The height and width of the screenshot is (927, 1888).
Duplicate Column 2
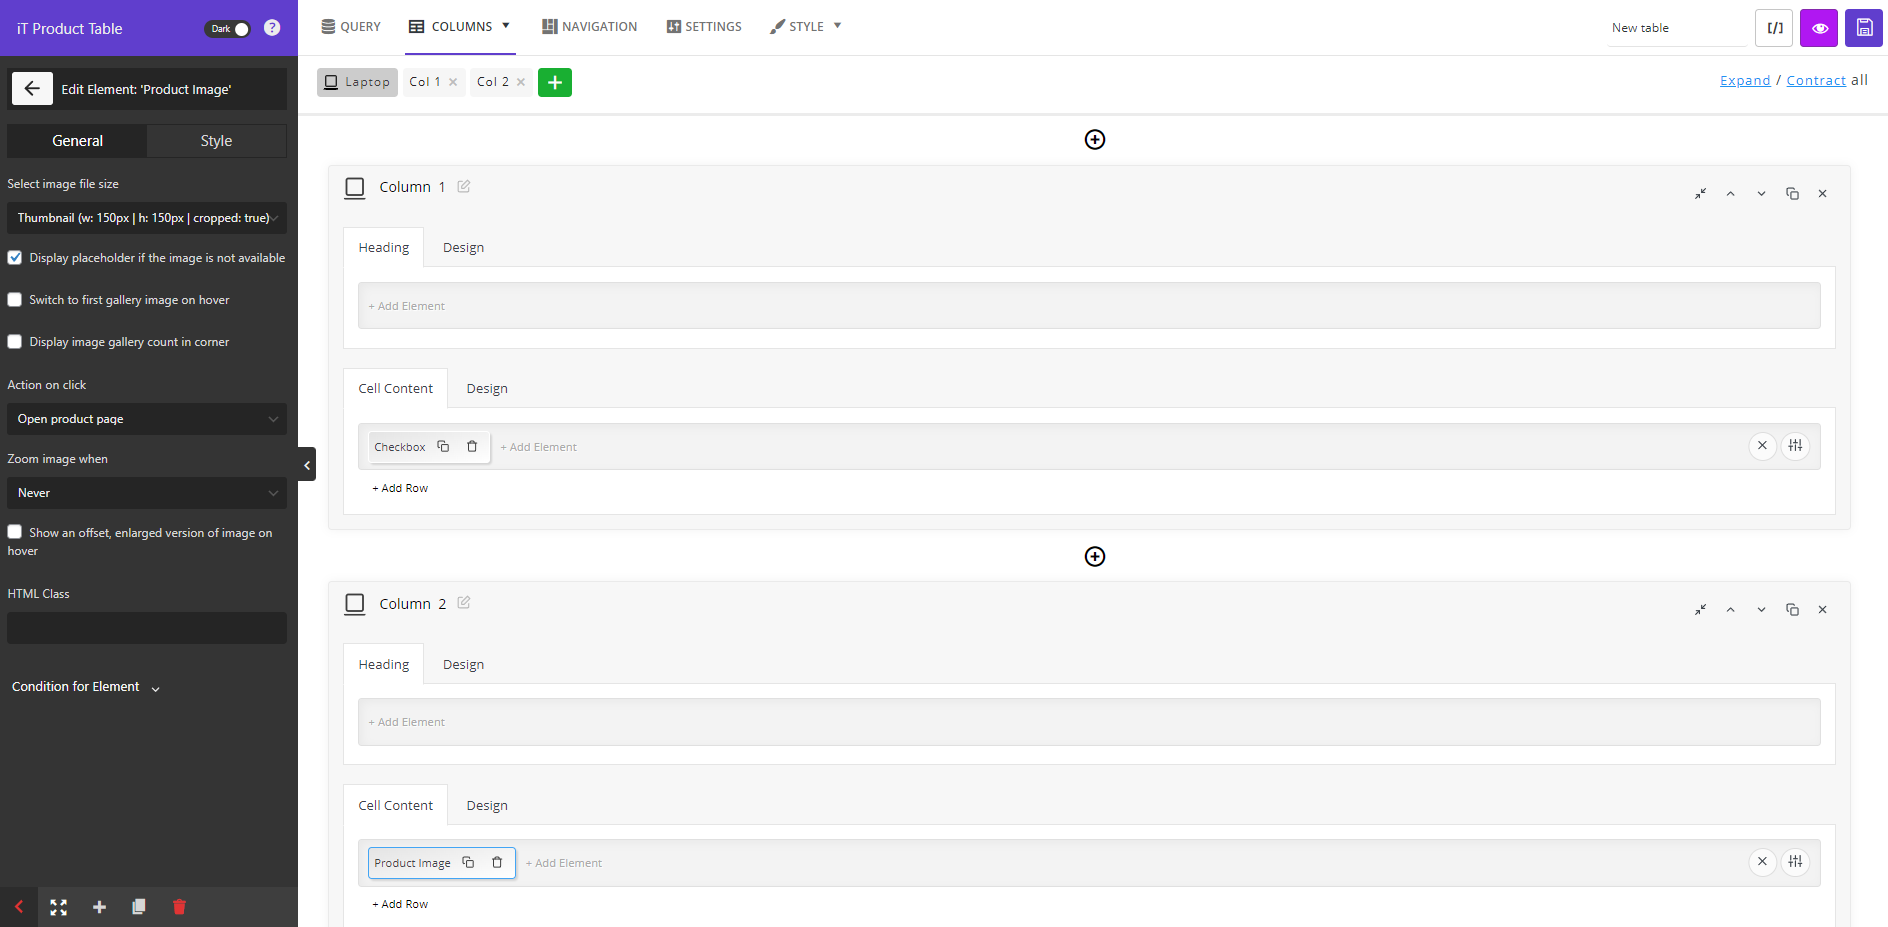tap(1792, 610)
